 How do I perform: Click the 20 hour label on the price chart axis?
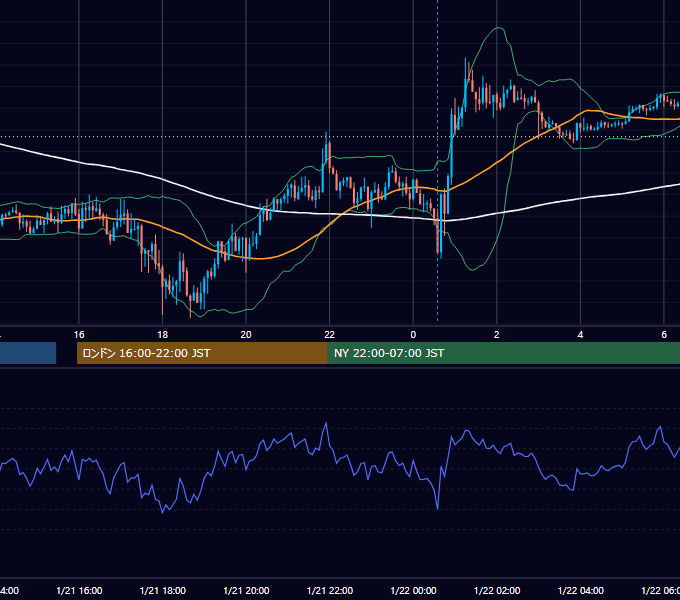coord(246,335)
